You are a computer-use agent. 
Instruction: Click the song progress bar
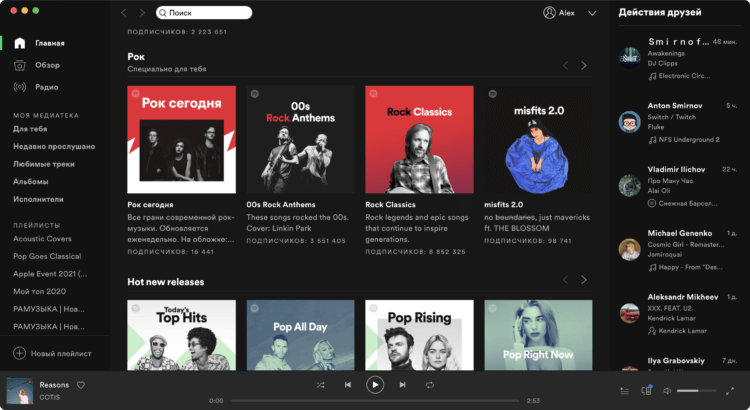pos(375,400)
